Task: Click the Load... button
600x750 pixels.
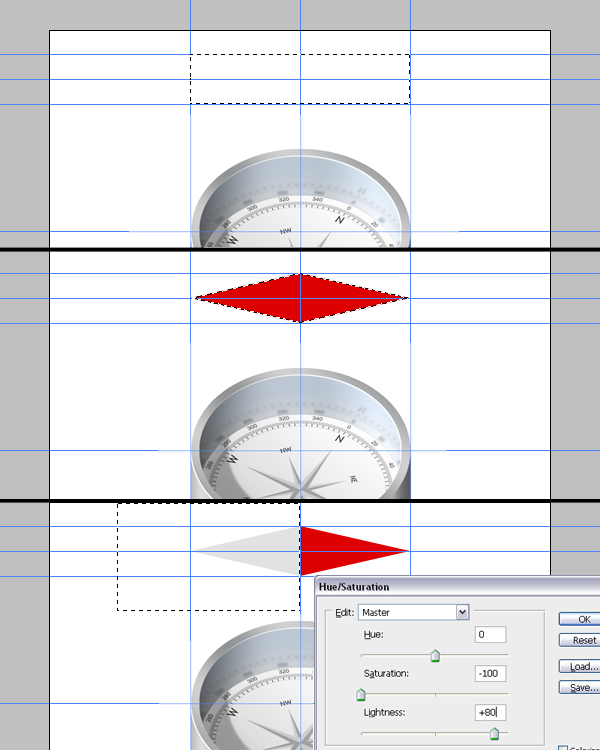Action: click(x=584, y=666)
